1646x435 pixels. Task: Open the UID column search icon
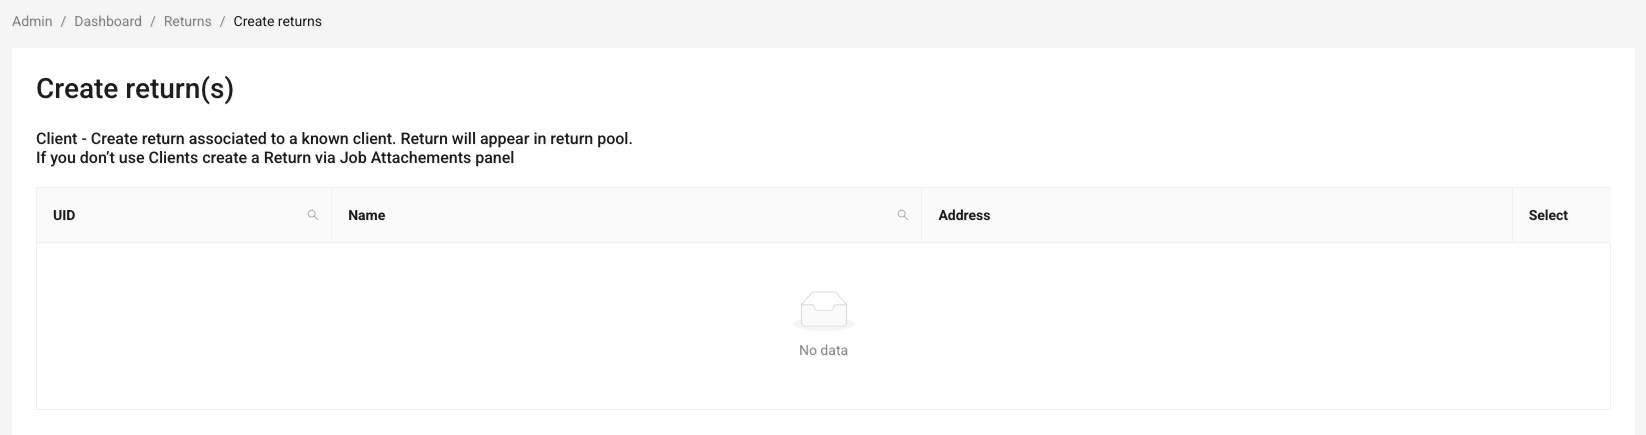point(313,215)
